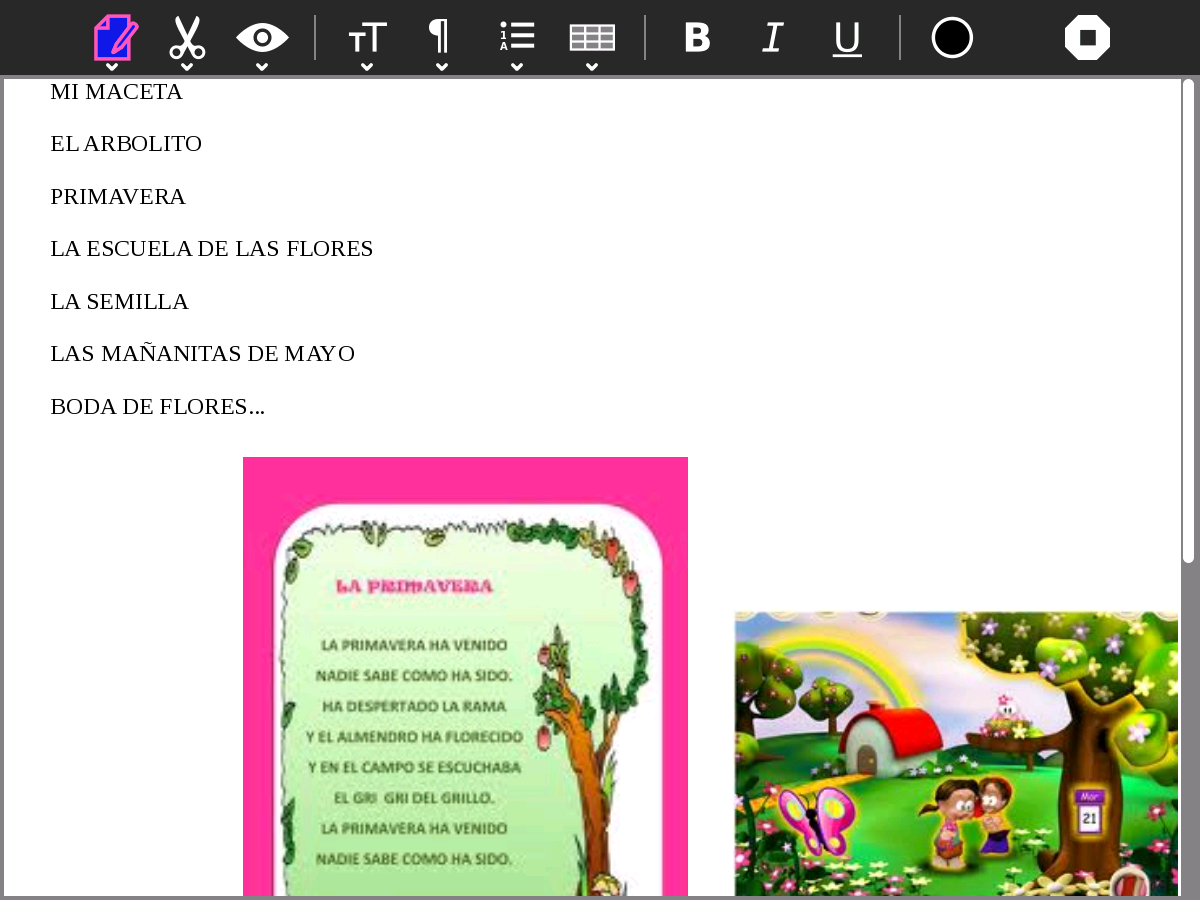
Task: Open the Text size toolbar icon
Action: [x=367, y=38]
